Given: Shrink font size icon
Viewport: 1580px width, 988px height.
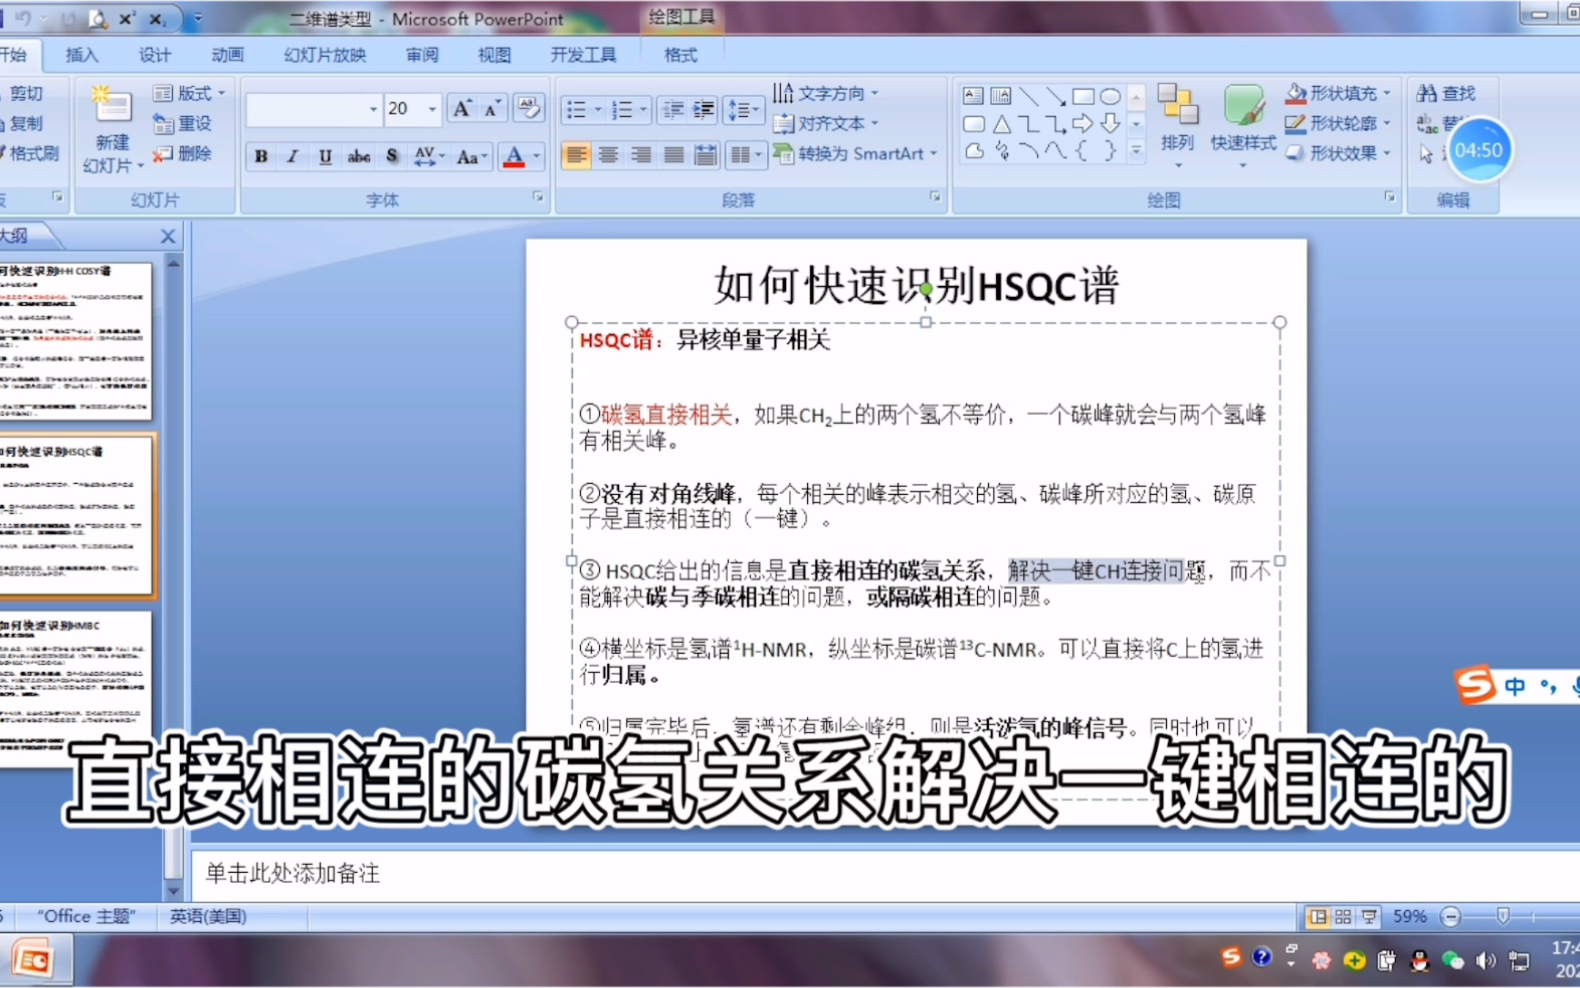Looking at the screenshot, I should click(x=492, y=109).
